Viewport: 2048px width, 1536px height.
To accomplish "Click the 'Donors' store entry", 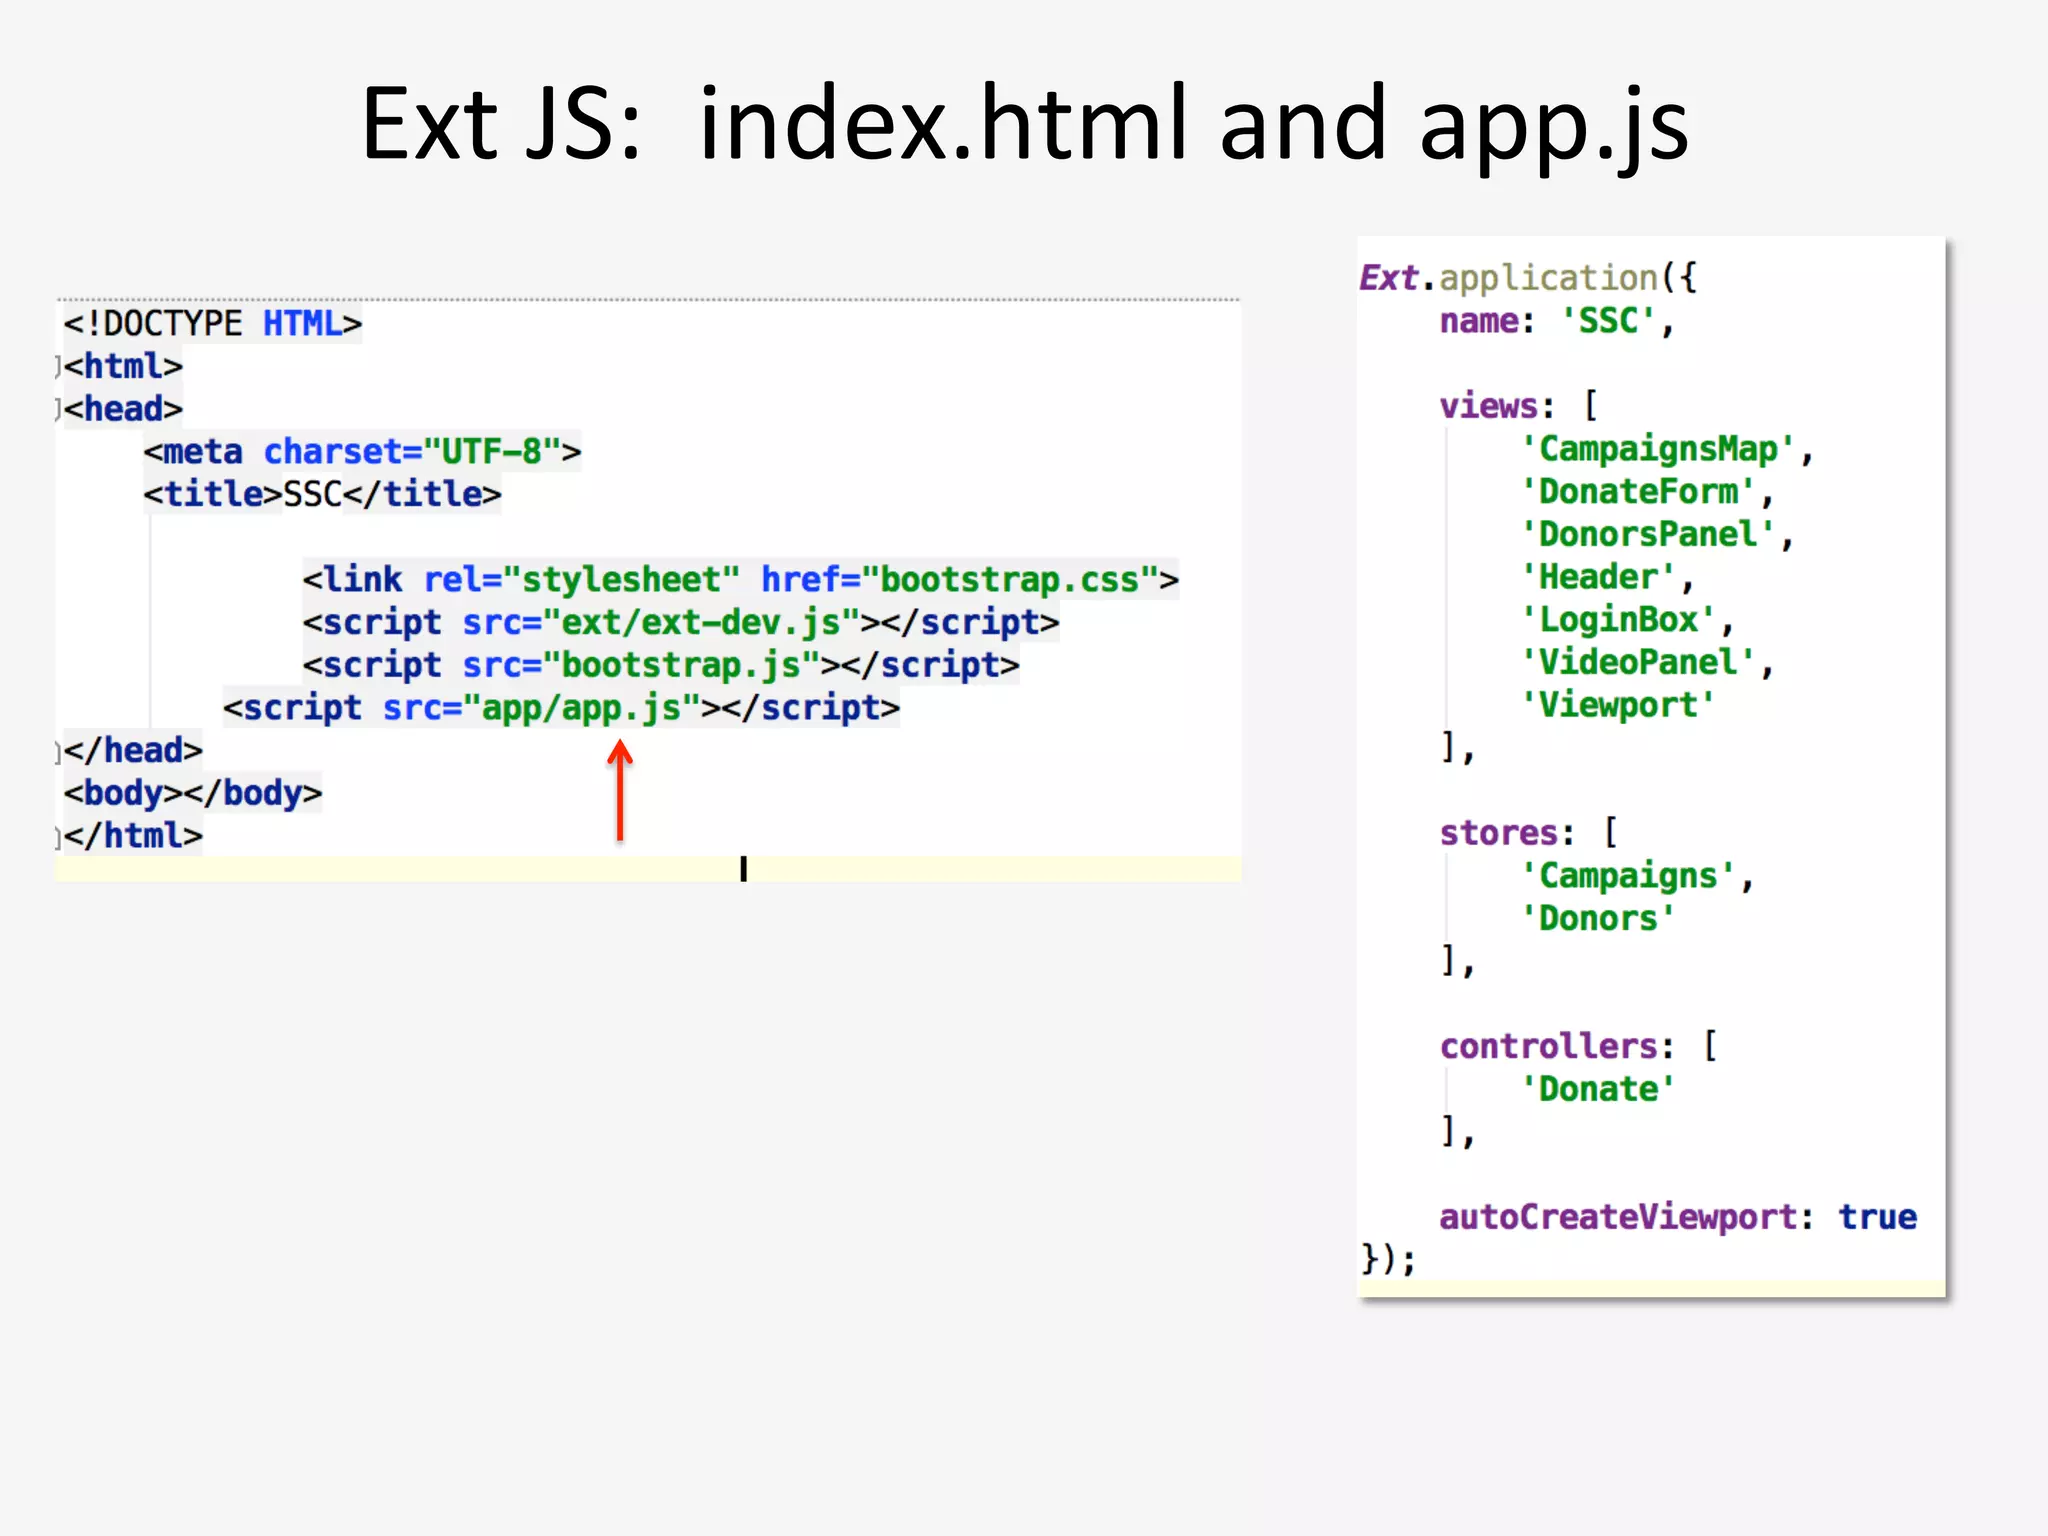I will coord(1598,919).
